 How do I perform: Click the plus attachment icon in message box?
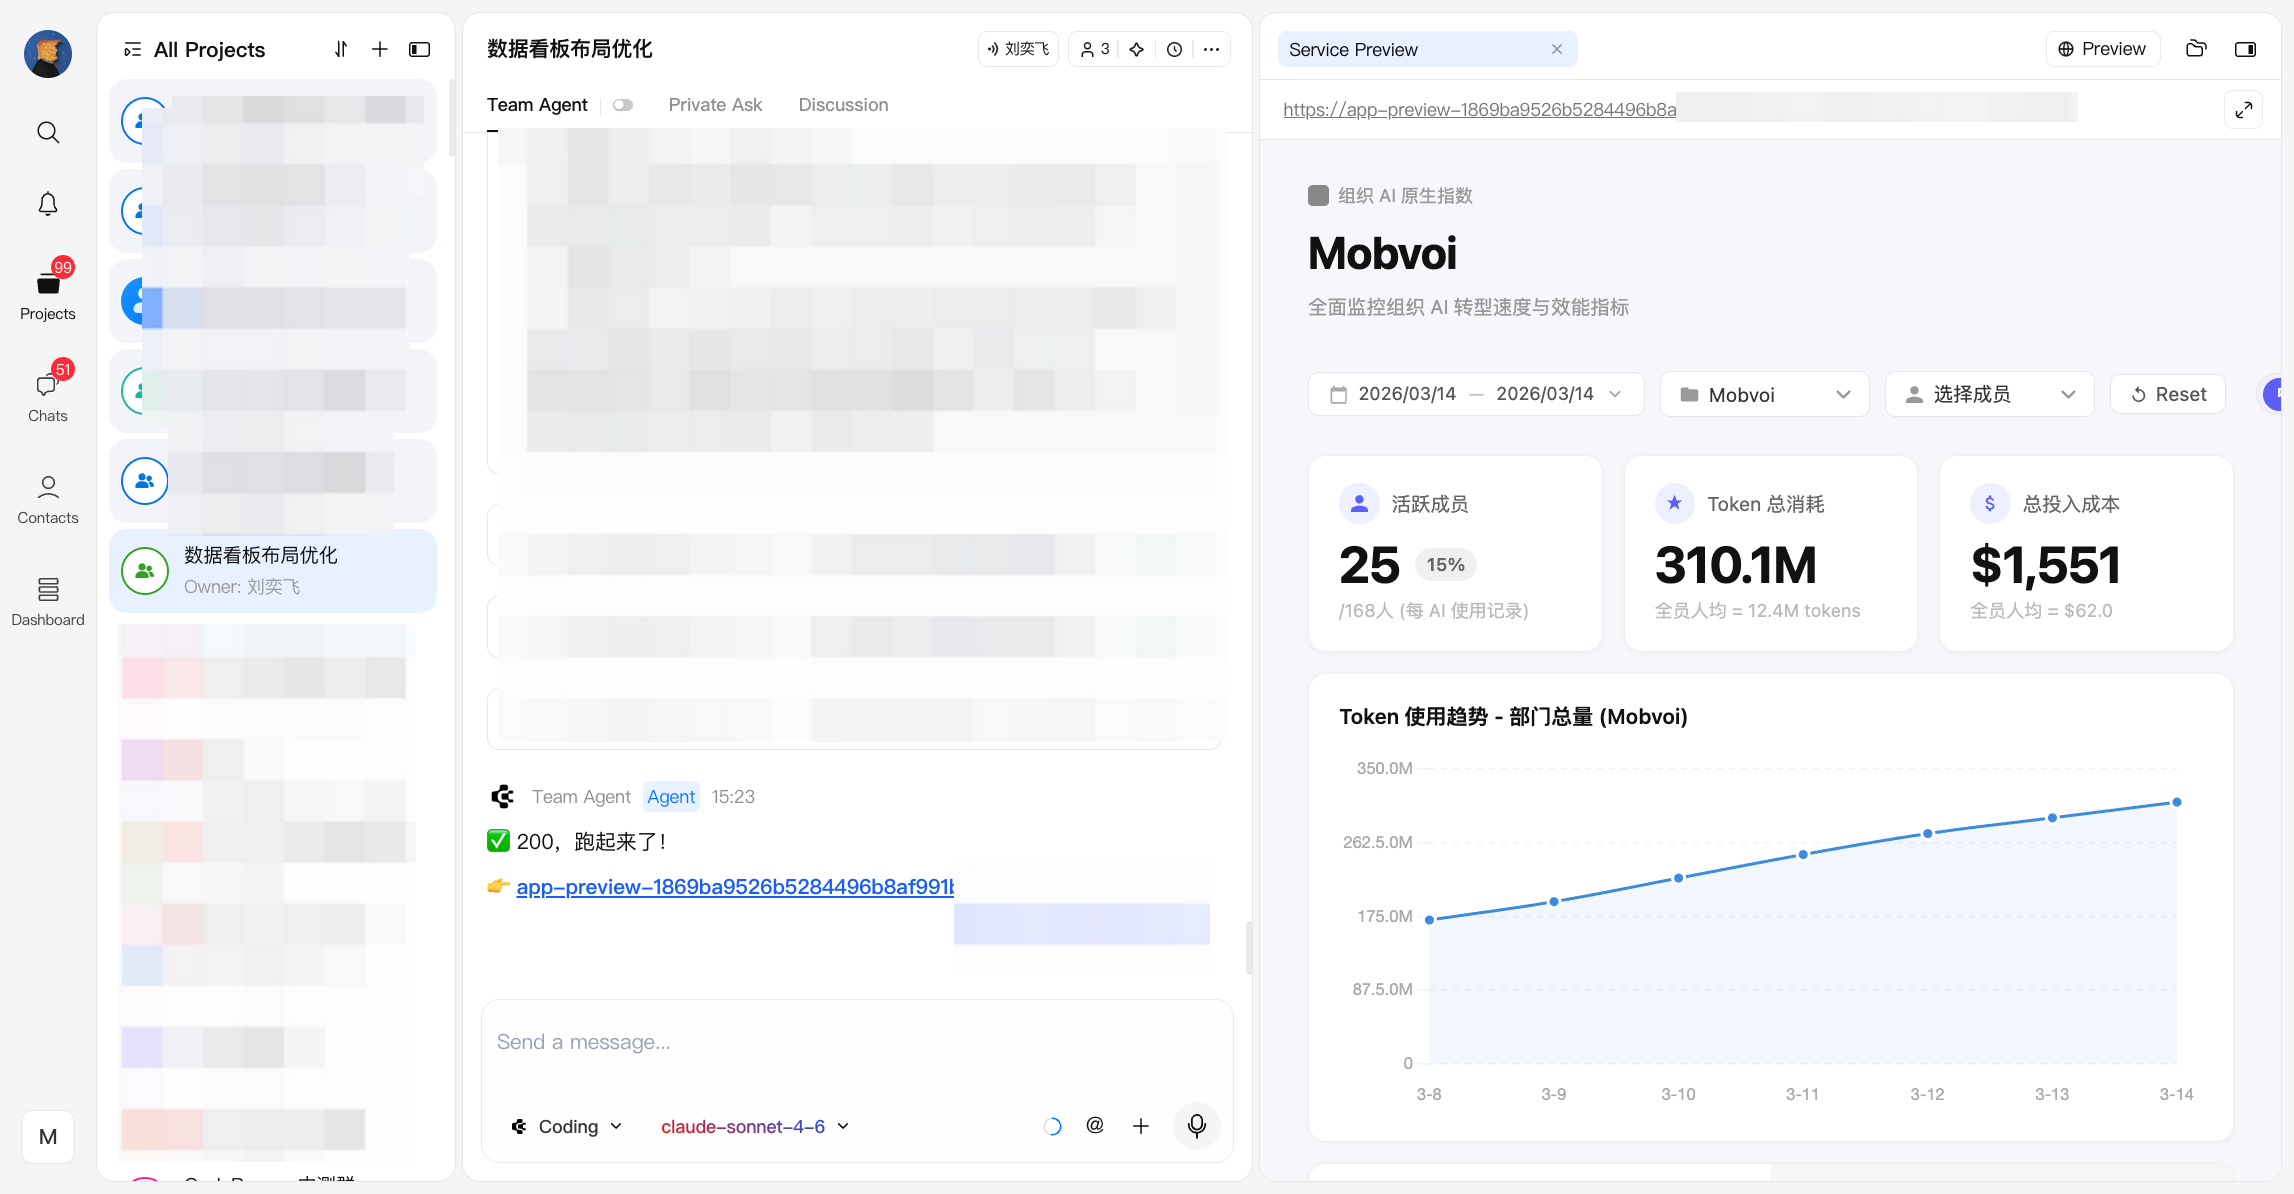pyautogui.click(x=1141, y=1127)
